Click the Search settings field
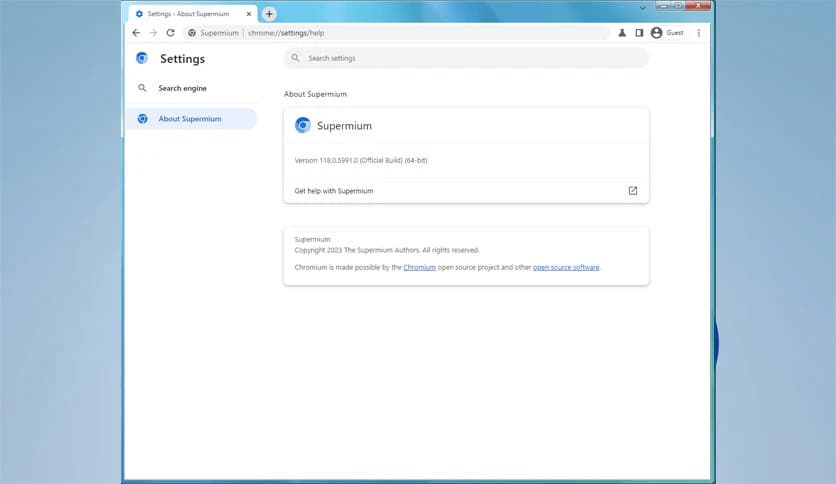This screenshot has width=836, height=484. [x=467, y=58]
